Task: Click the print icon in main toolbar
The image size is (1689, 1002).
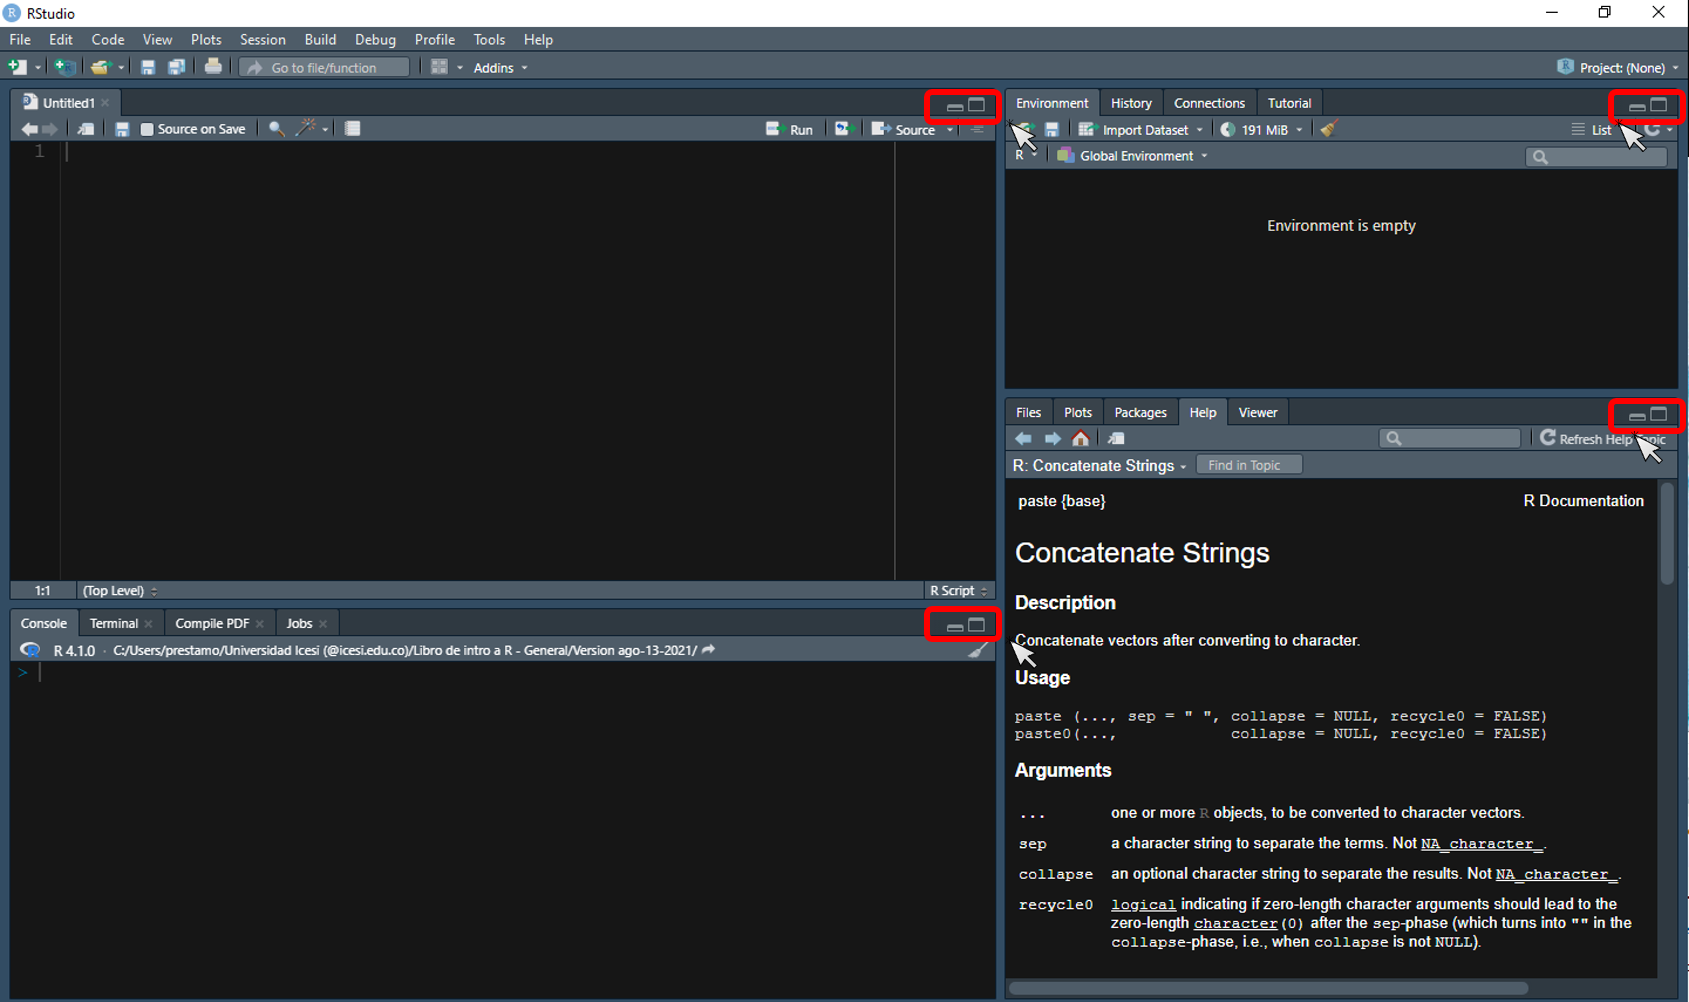Action: tap(213, 67)
